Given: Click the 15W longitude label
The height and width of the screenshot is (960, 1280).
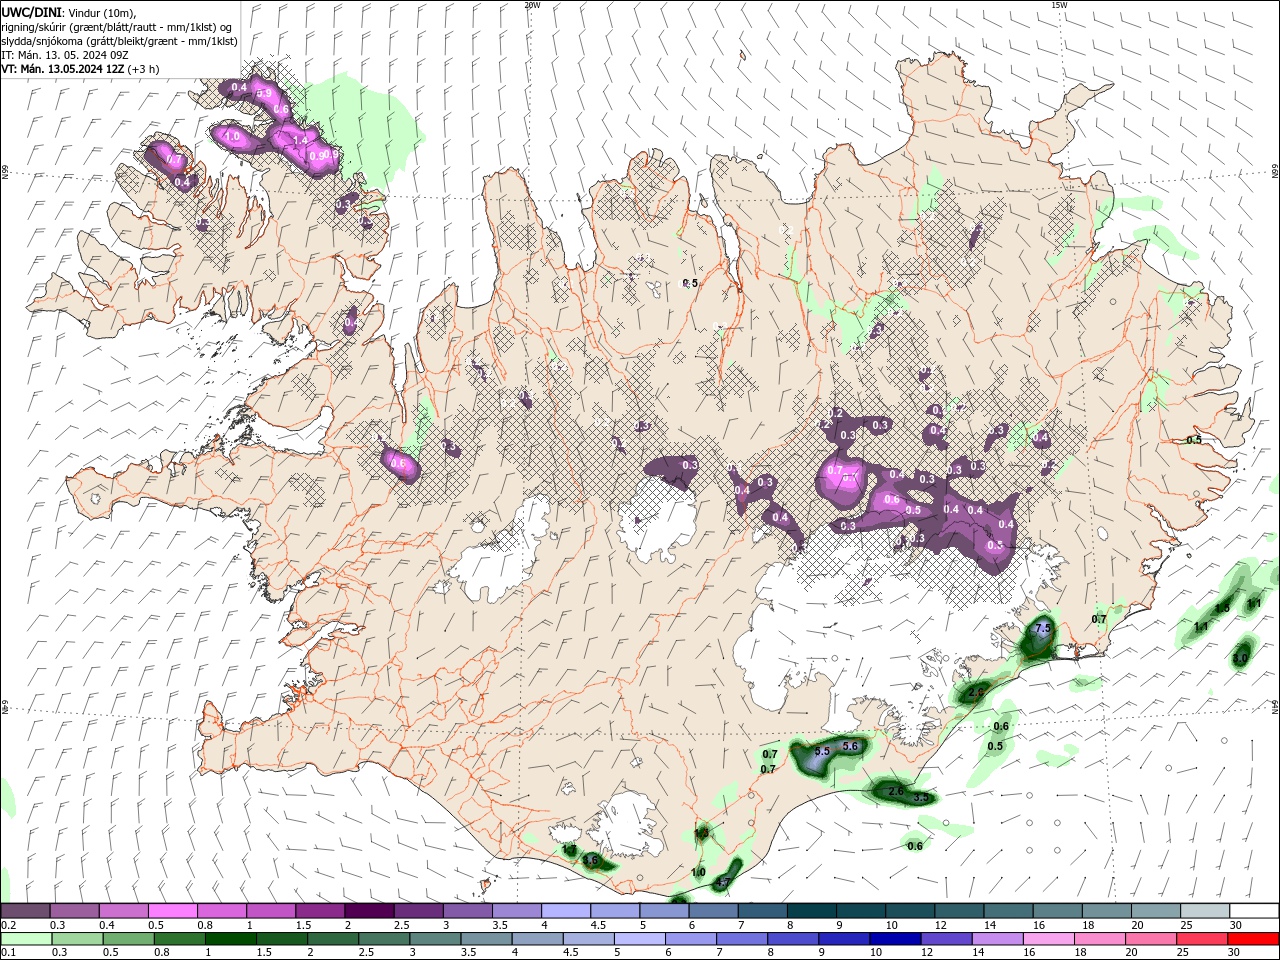Looking at the screenshot, I should [x=1059, y=5].
